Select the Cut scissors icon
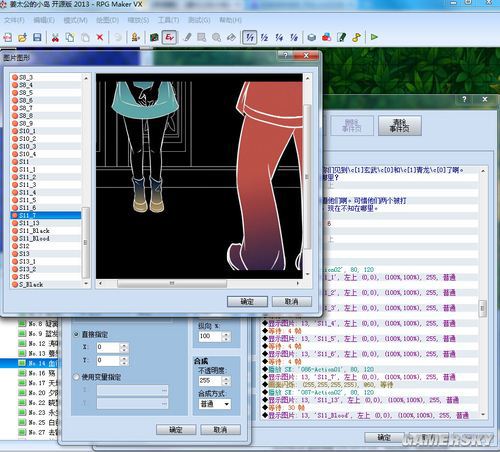 pos(55,37)
